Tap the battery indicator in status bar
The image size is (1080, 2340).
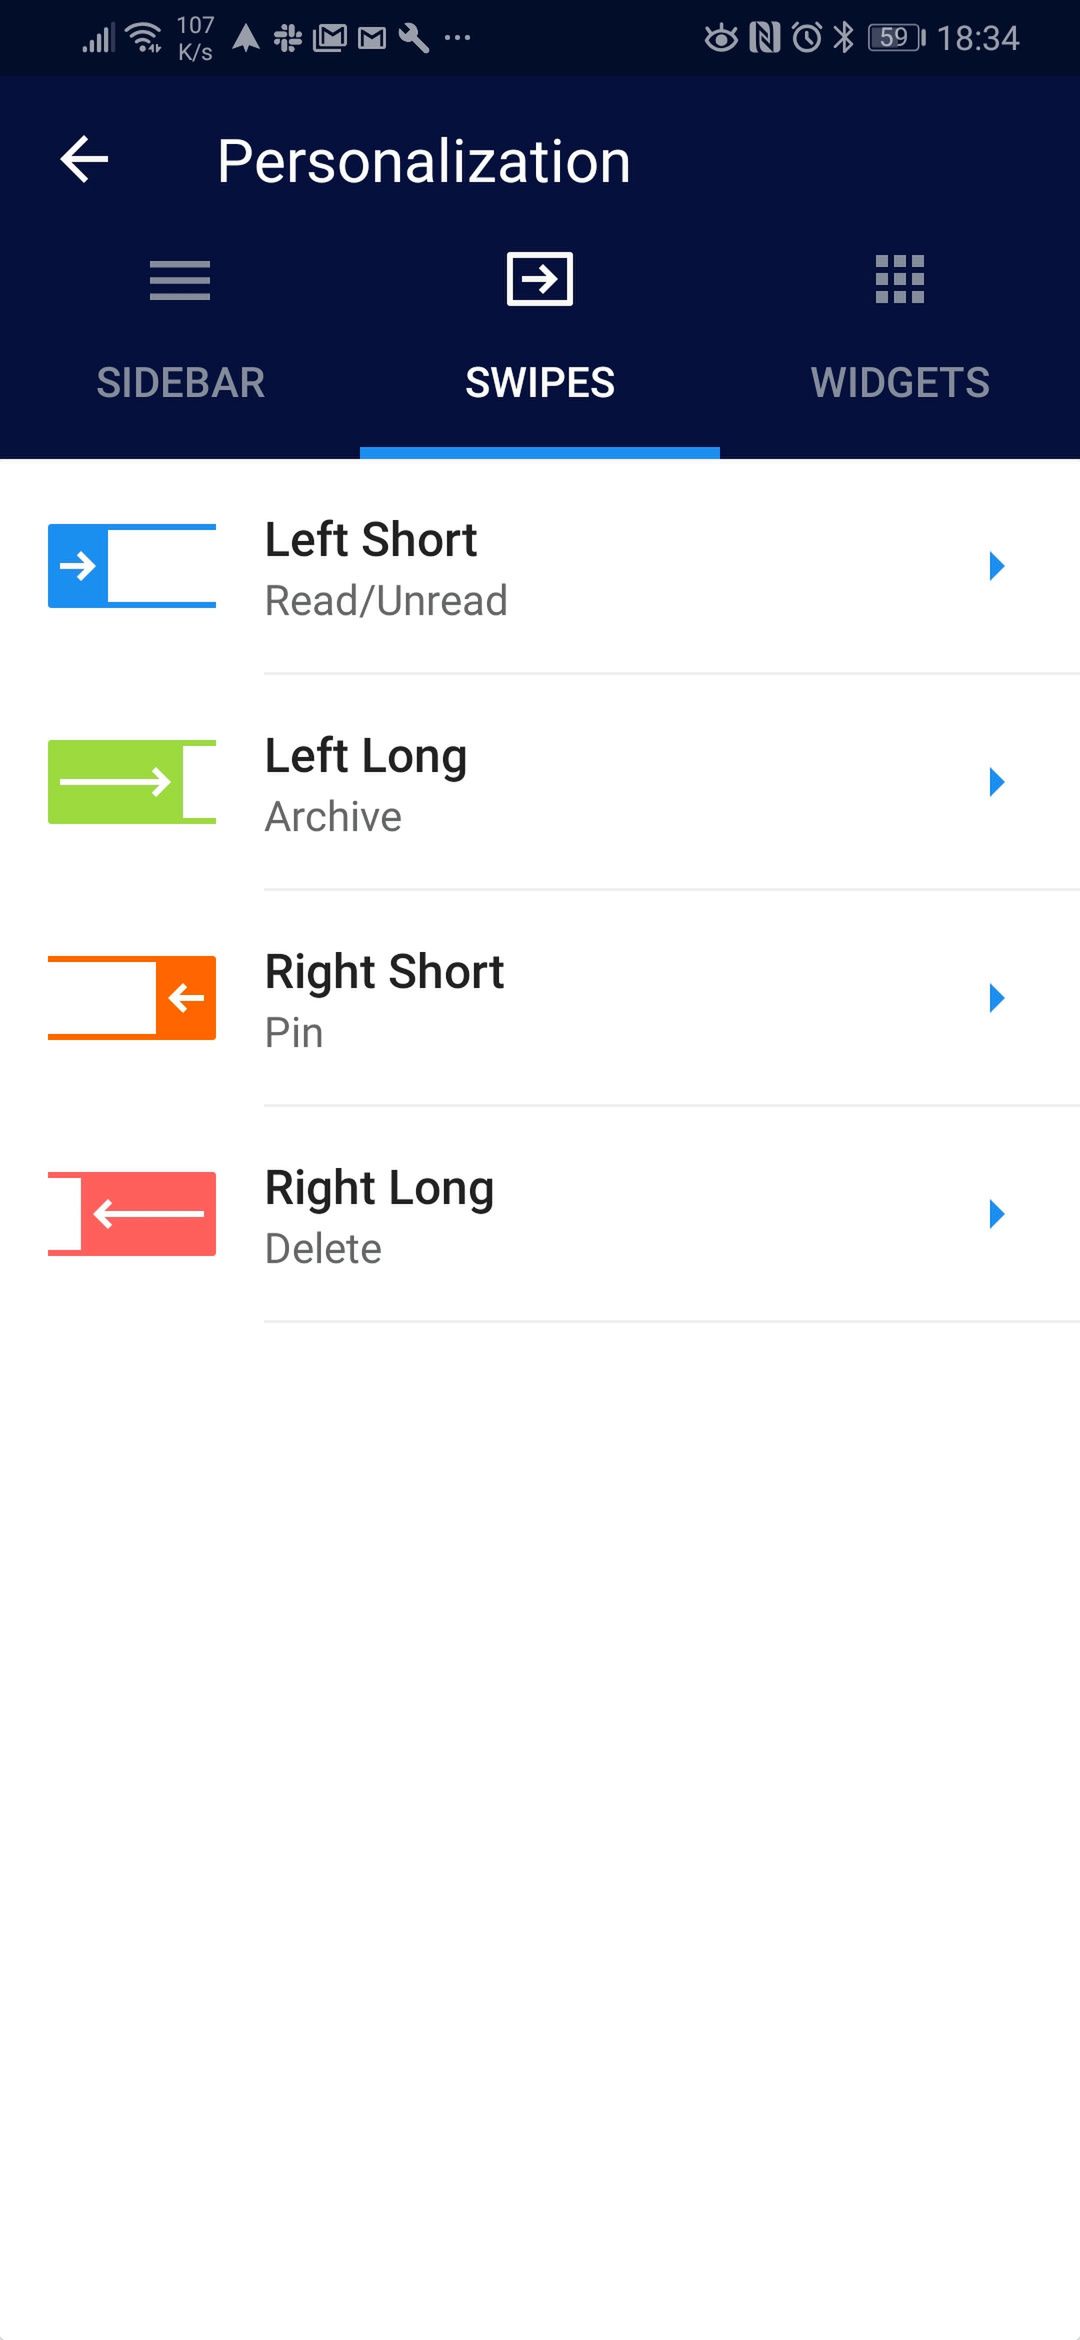tap(897, 38)
